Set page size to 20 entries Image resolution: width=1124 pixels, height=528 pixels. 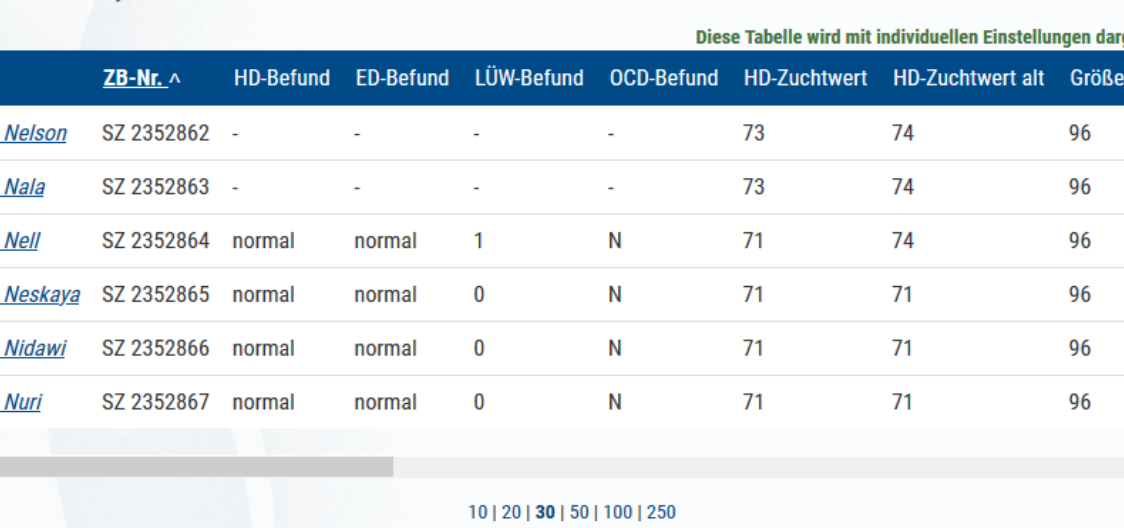(x=511, y=513)
